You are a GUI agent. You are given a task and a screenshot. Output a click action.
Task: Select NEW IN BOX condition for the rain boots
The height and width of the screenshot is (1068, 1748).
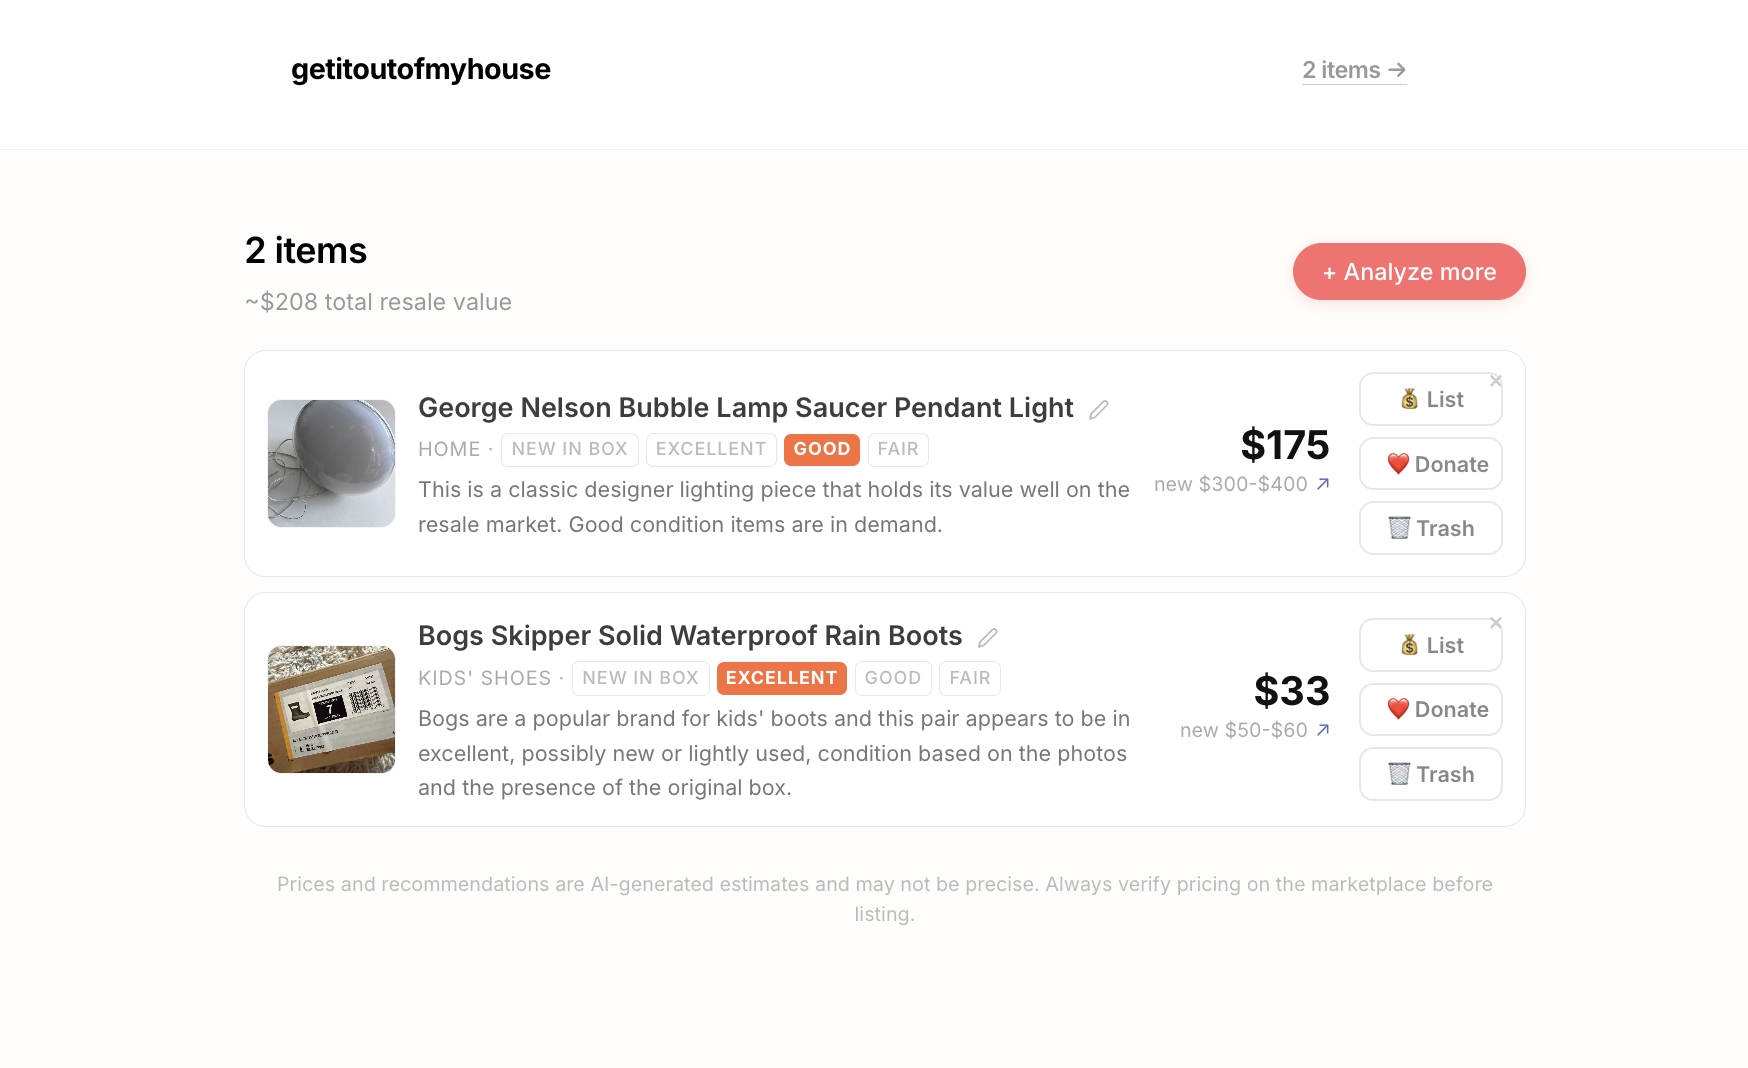[640, 678]
